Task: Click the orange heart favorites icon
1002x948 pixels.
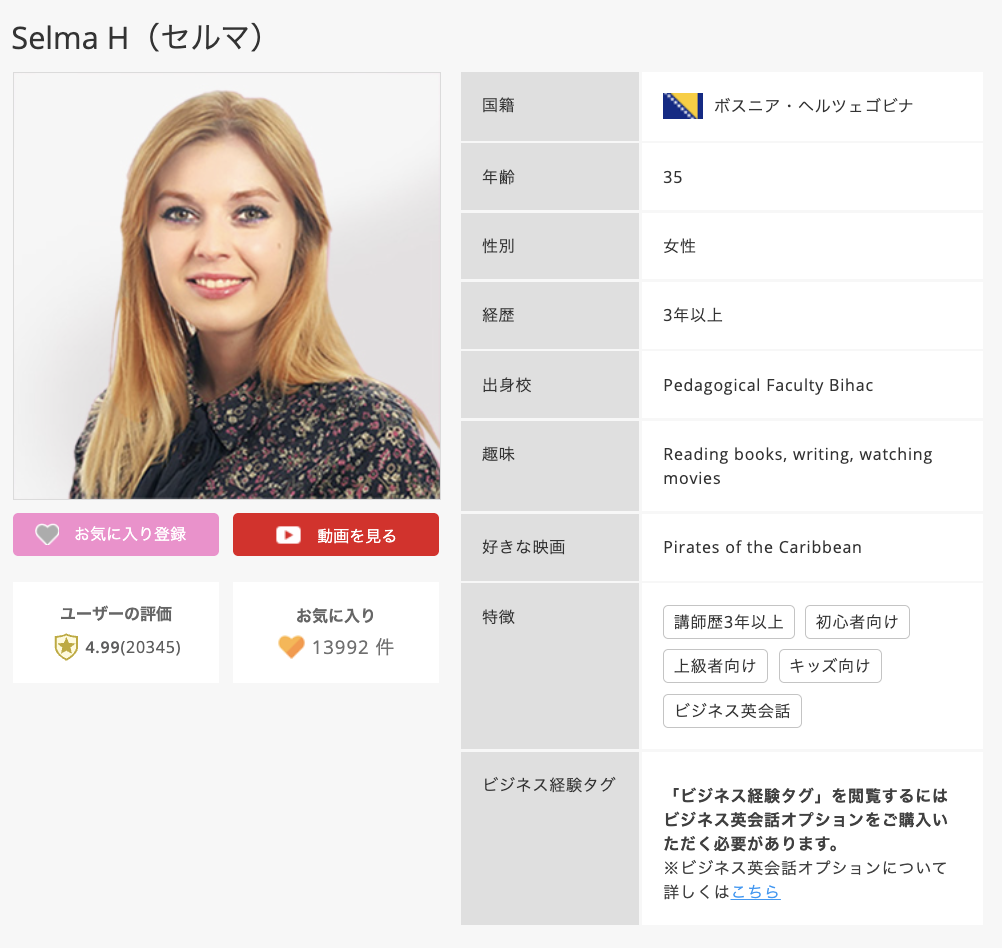Action: click(291, 647)
